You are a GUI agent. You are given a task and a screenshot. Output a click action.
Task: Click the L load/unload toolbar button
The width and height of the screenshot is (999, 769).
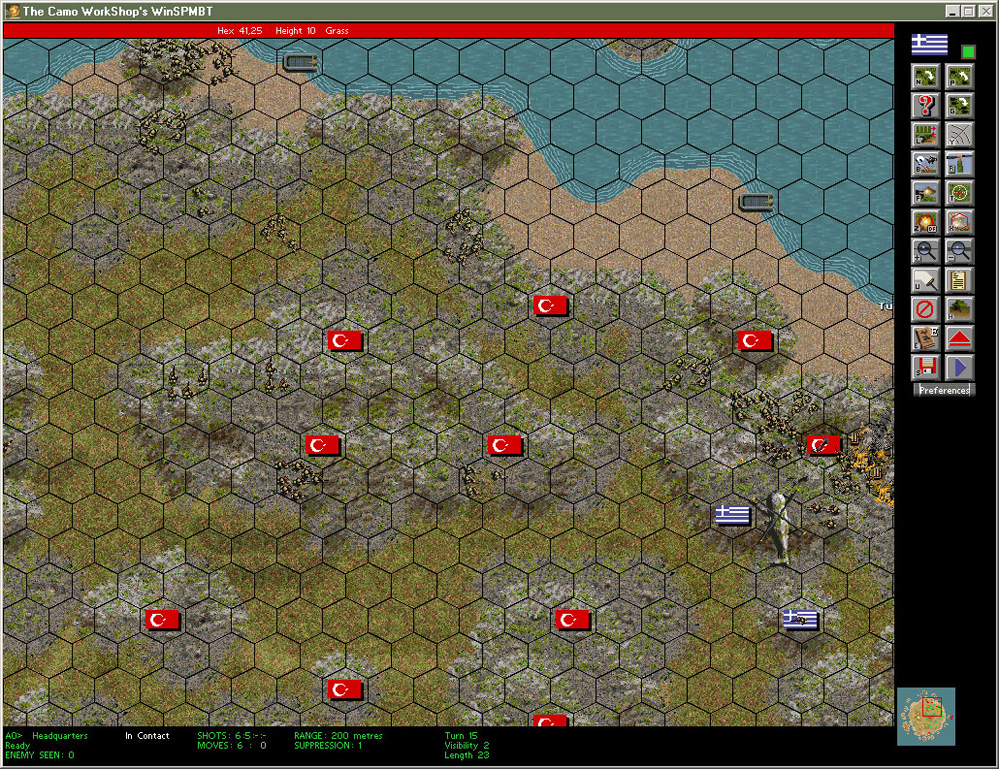pyautogui.click(x=925, y=134)
